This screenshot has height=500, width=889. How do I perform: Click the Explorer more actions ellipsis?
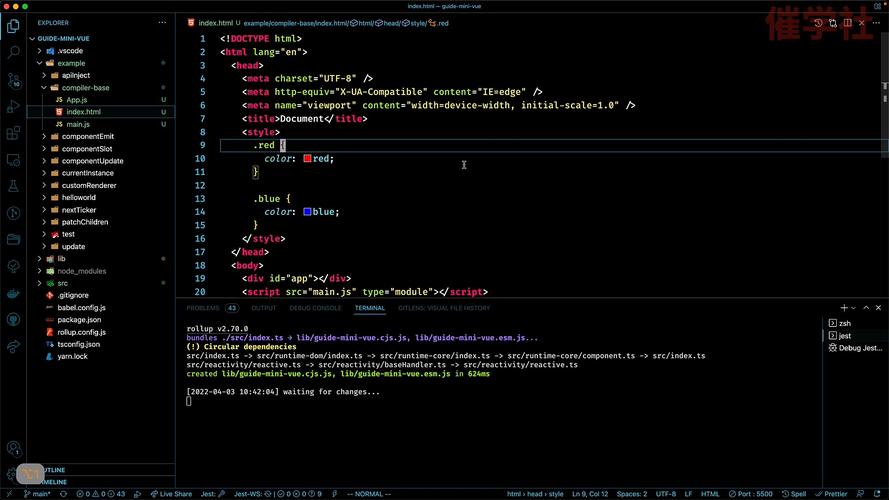(163, 23)
